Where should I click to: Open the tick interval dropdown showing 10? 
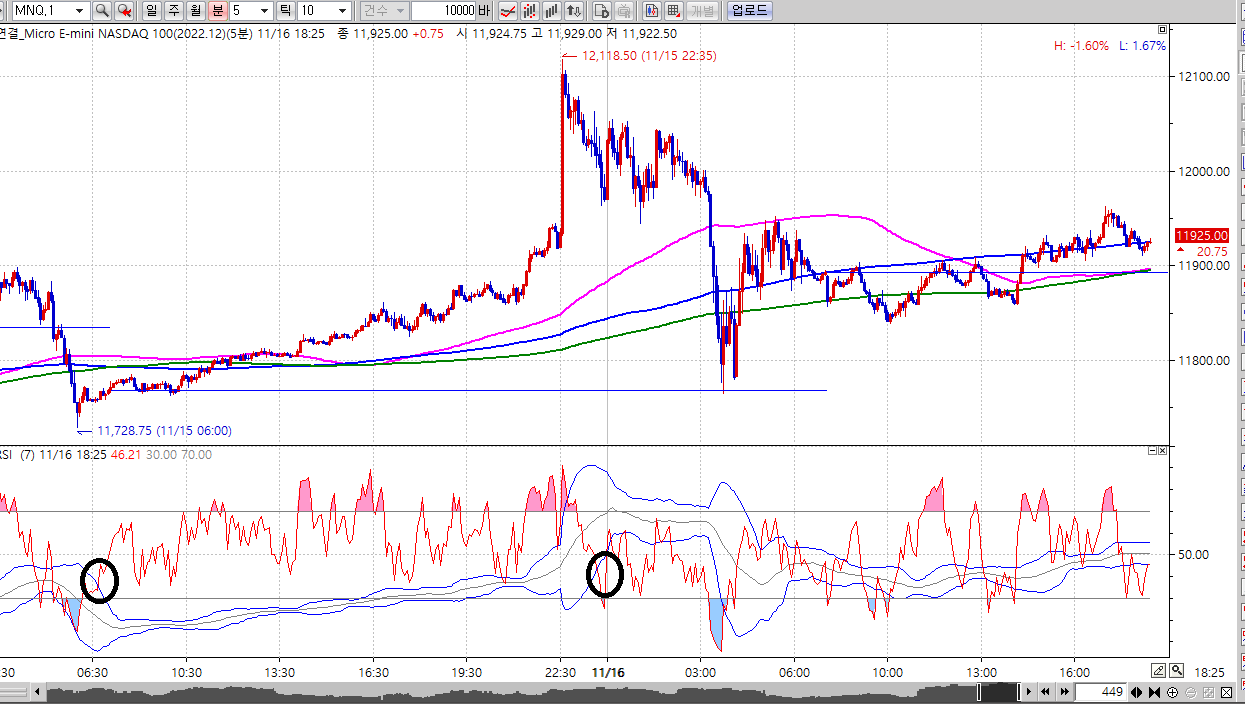click(343, 11)
